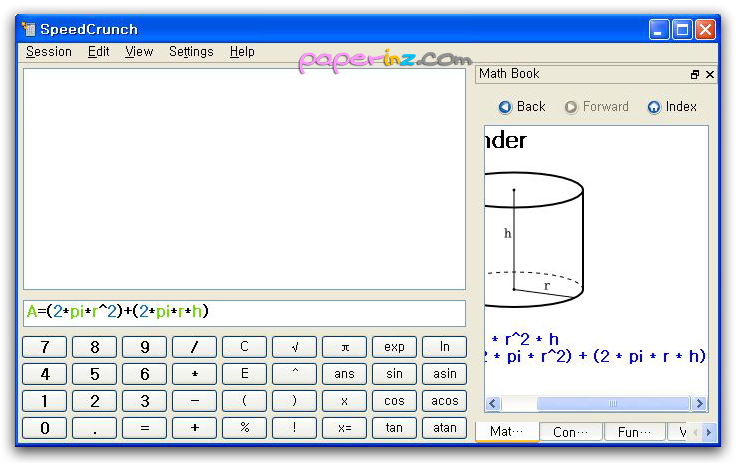Click the equals (=) button
The image size is (736, 463).
point(145,428)
